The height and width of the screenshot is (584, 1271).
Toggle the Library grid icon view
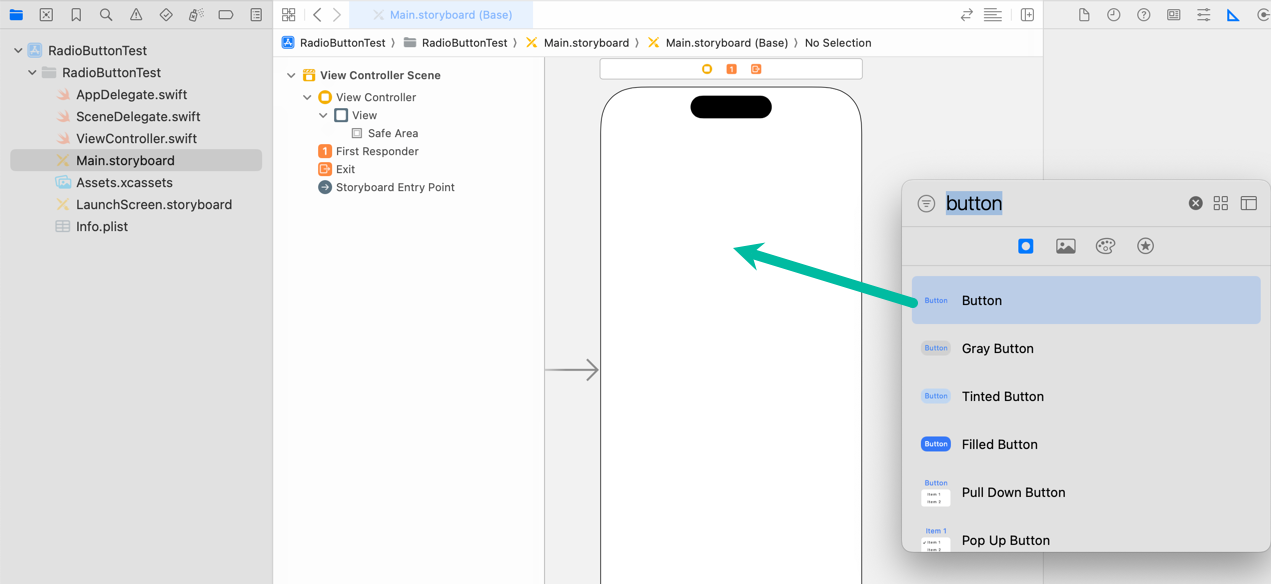pos(1221,203)
